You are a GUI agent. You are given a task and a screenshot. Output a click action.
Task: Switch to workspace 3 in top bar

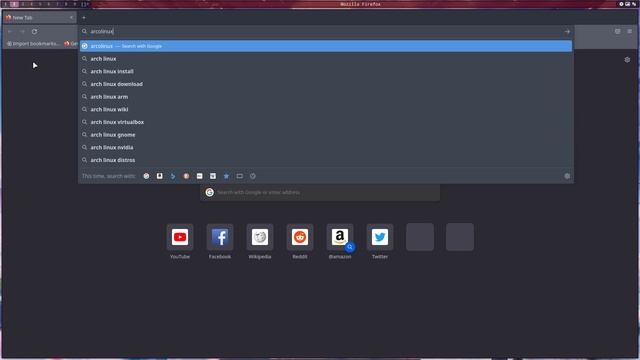(23, 4)
